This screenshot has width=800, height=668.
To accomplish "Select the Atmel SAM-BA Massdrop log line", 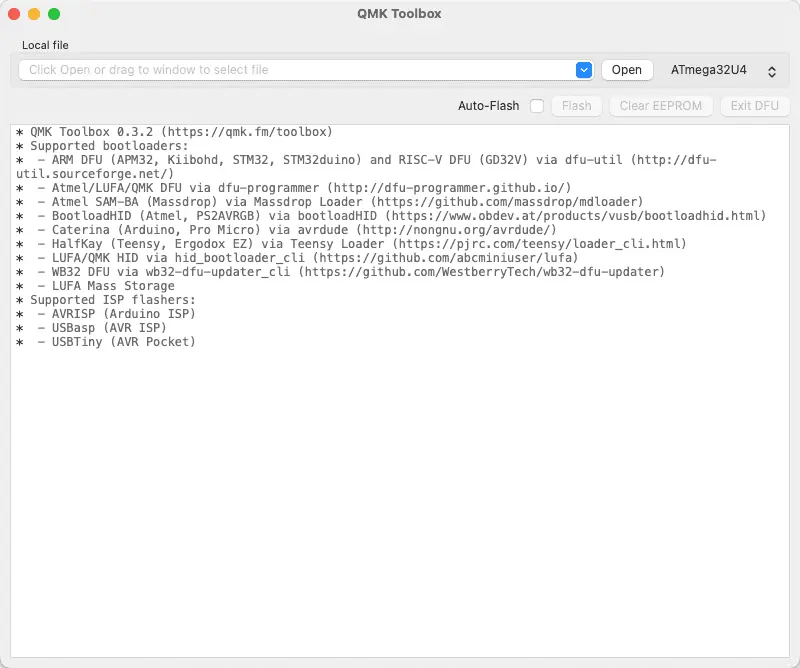I will tap(330, 202).
